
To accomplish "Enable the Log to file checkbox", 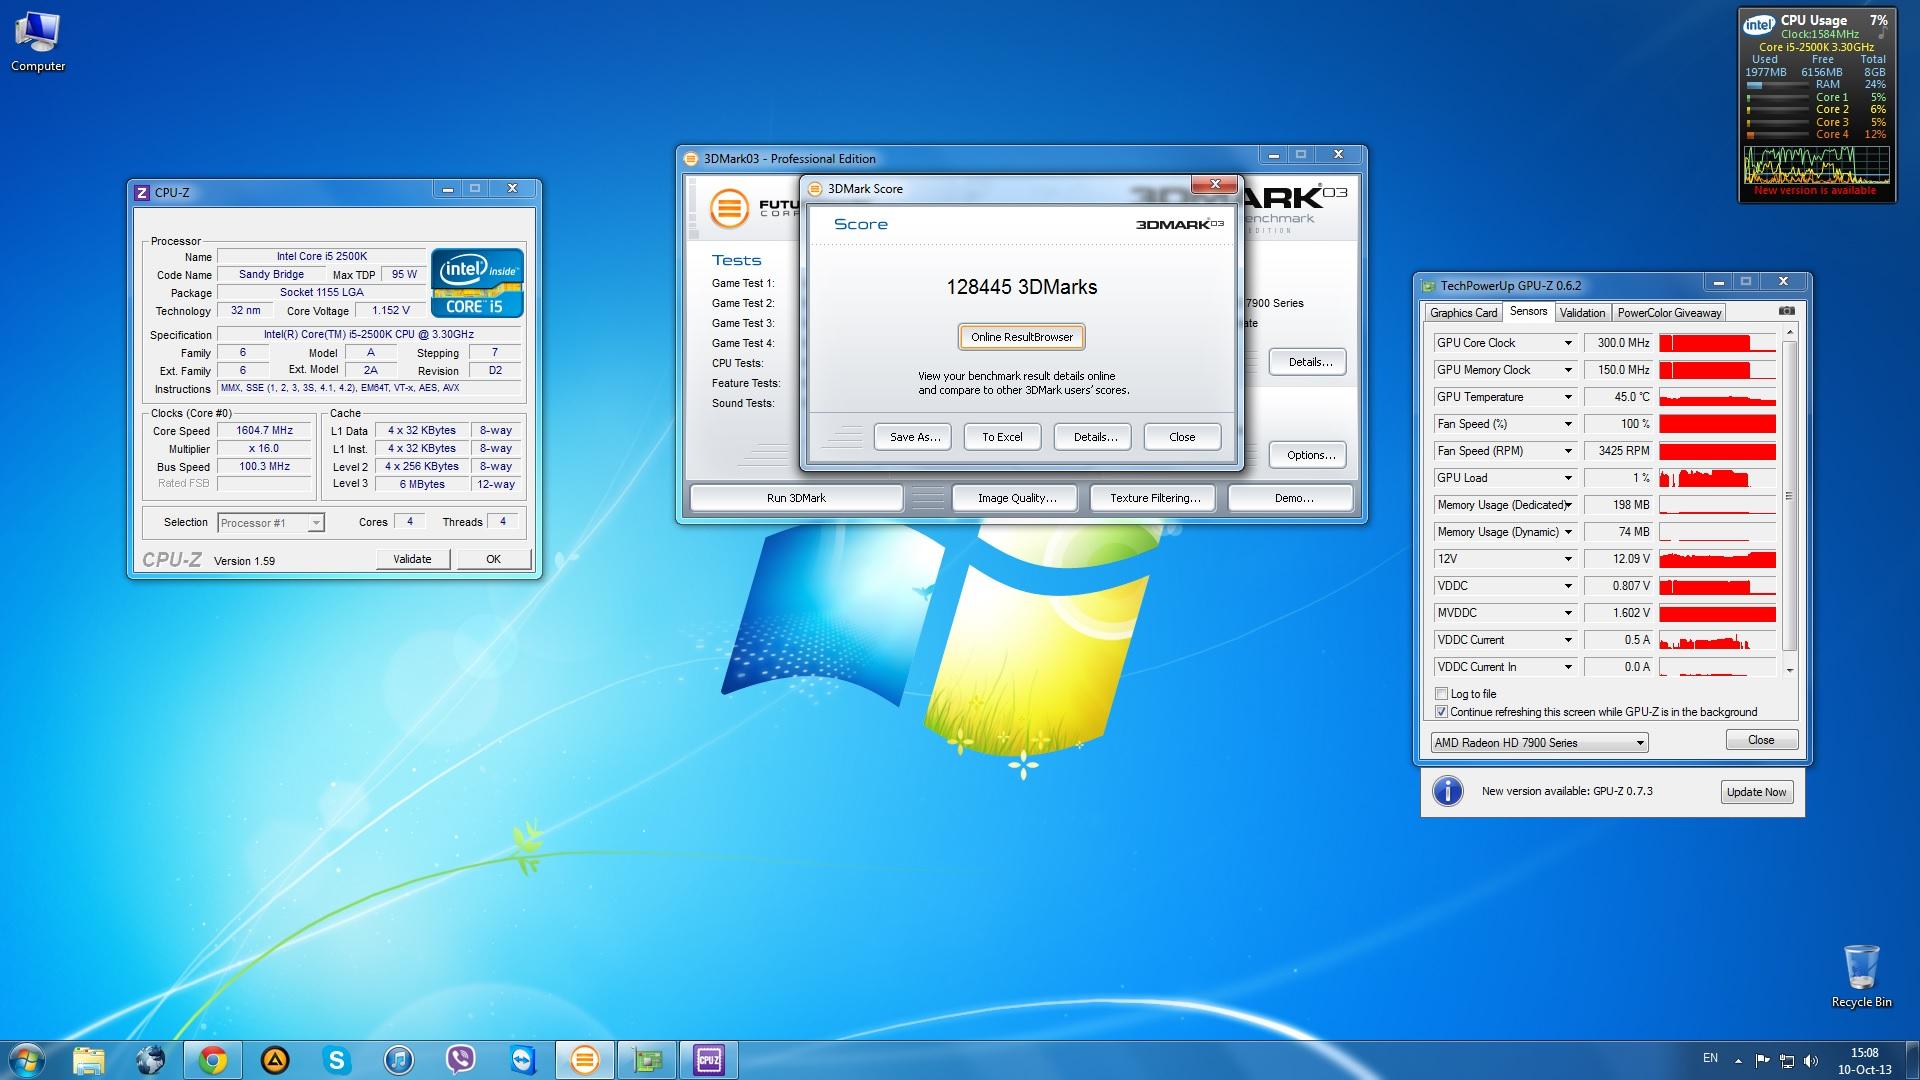I will (x=1441, y=694).
